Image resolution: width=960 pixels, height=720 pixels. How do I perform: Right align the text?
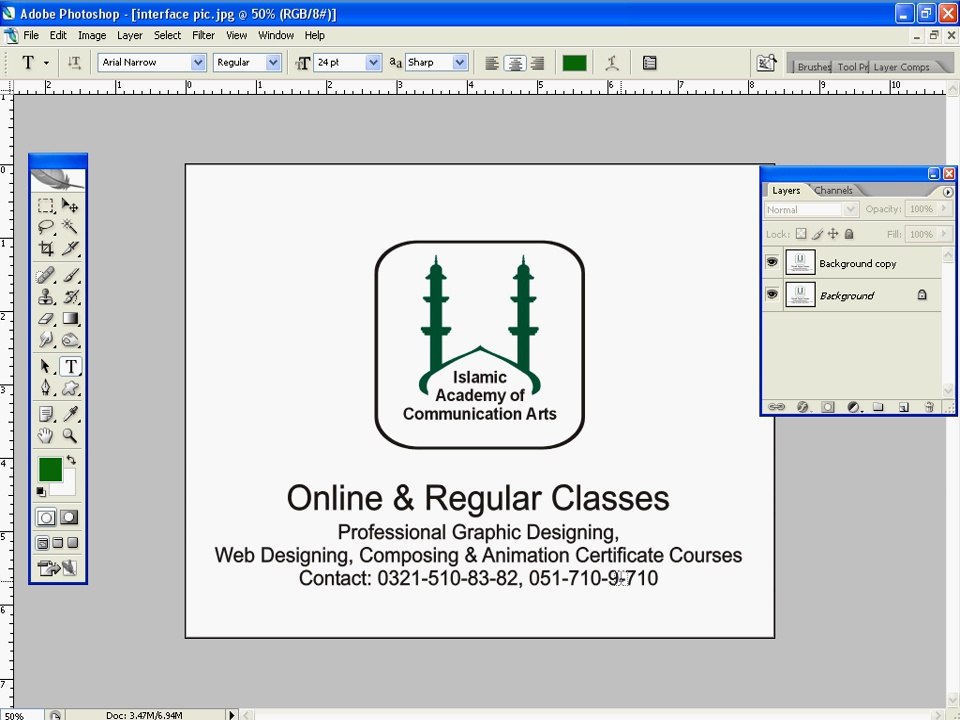click(537, 62)
